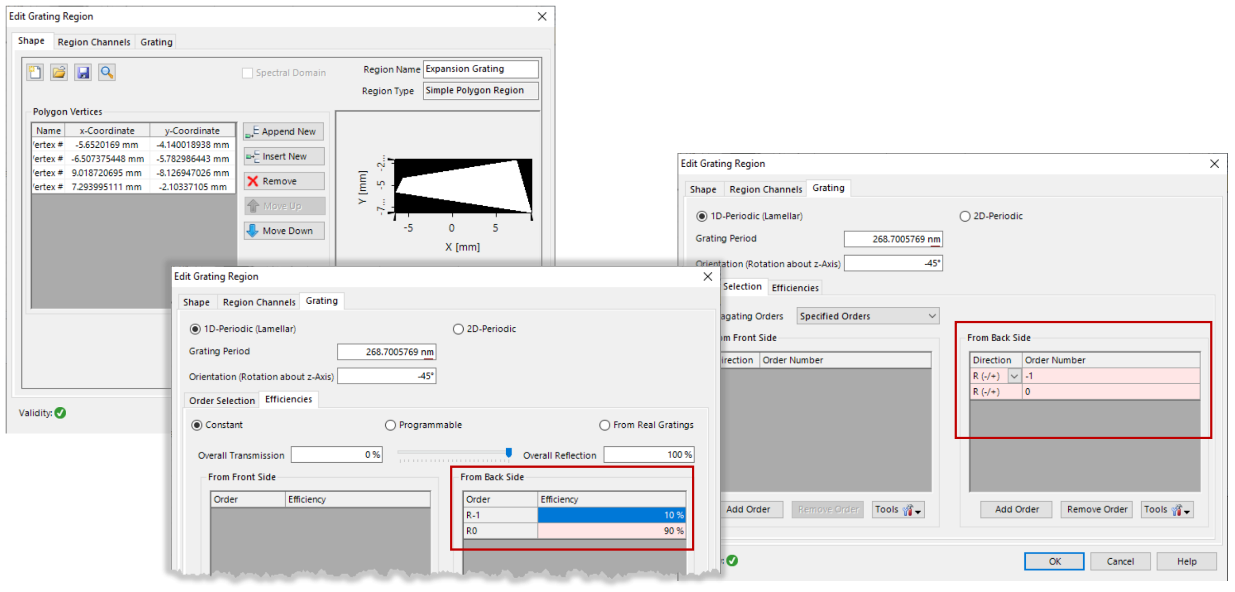Switch to Region Channels tab in Order Selection window

pos(766,189)
